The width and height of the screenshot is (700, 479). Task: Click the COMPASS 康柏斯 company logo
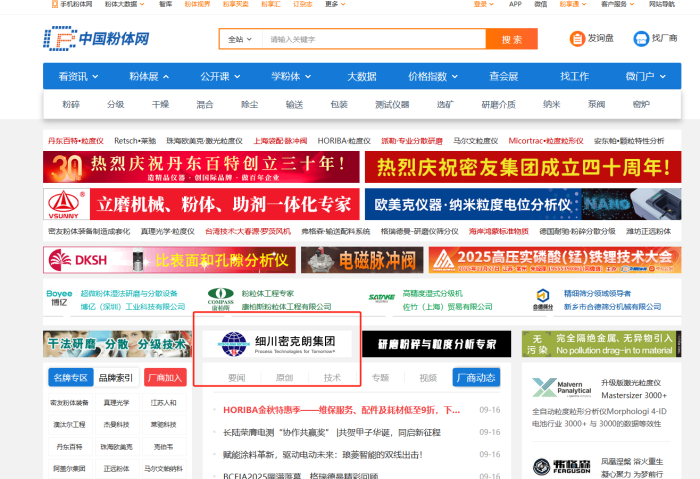coord(220,300)
